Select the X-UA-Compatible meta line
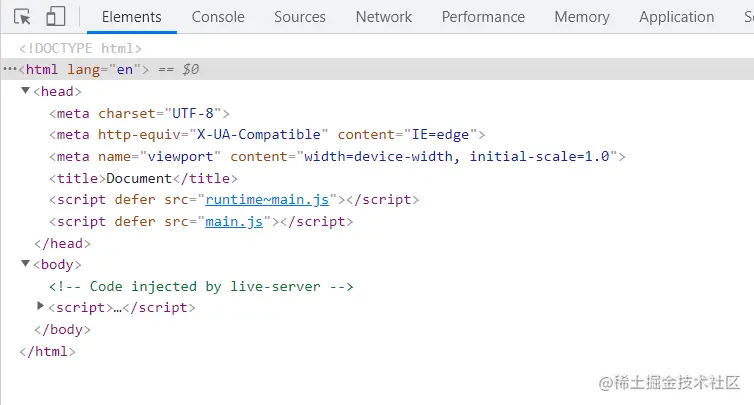Image resolution: width=754 pixels, height=405 pixels. pos(267,135)
